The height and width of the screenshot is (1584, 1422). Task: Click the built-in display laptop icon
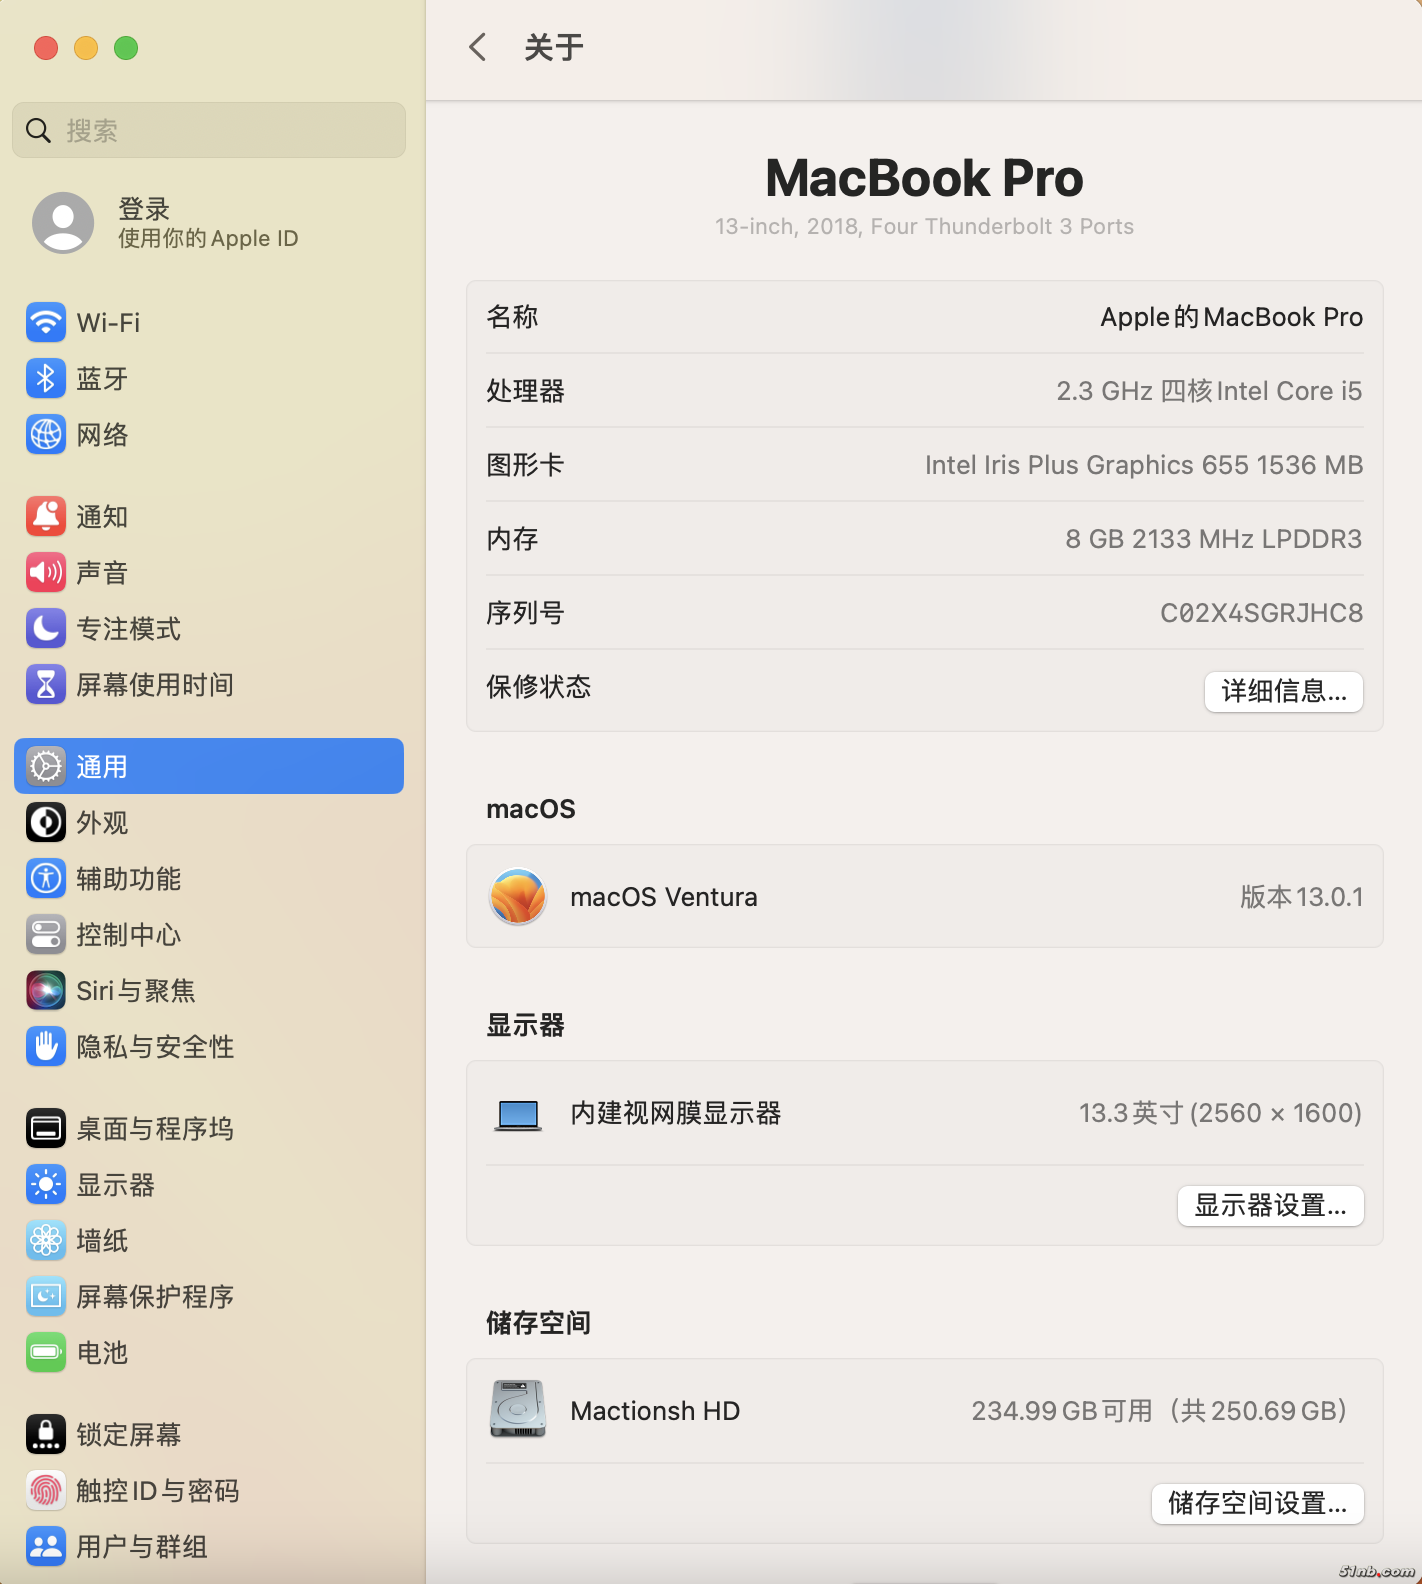coord(518,1114)
